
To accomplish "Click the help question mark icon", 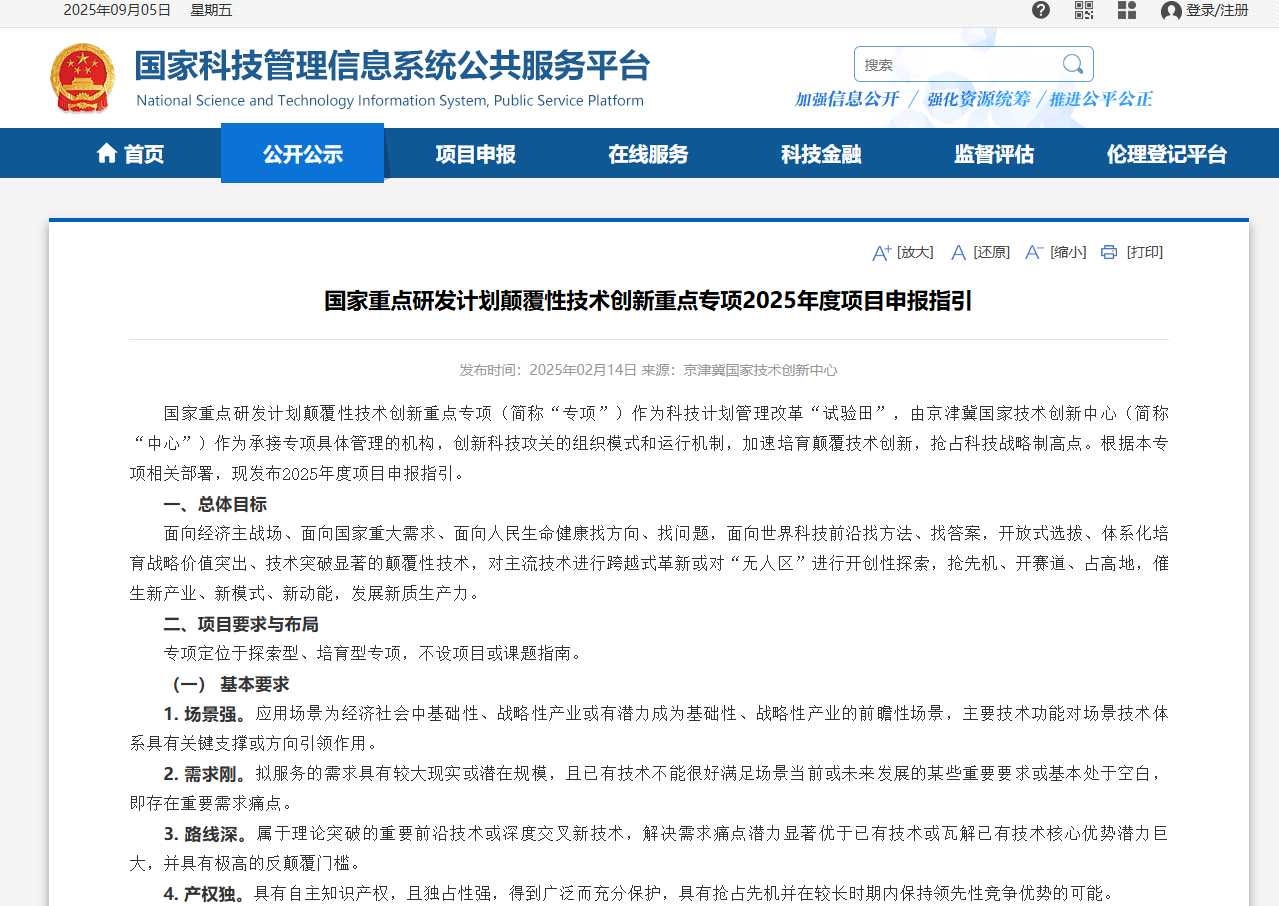I will [x=1041, y=10].
